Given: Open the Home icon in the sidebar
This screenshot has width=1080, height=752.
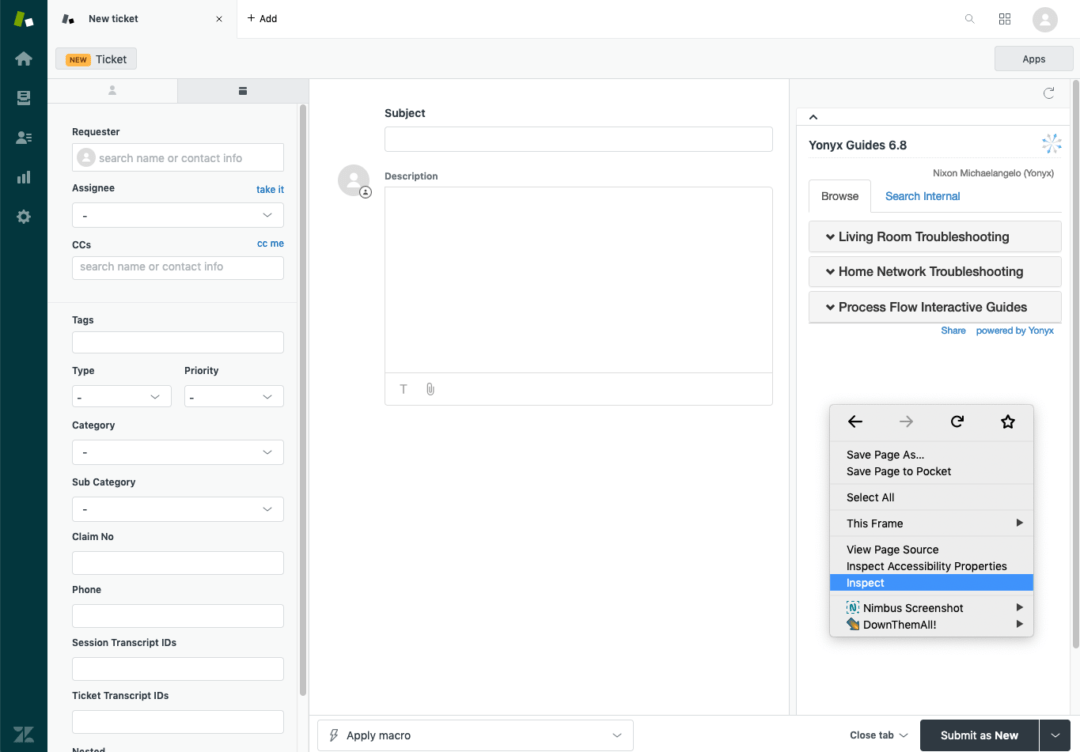Looking at the screenshot, I should [22, 57].
